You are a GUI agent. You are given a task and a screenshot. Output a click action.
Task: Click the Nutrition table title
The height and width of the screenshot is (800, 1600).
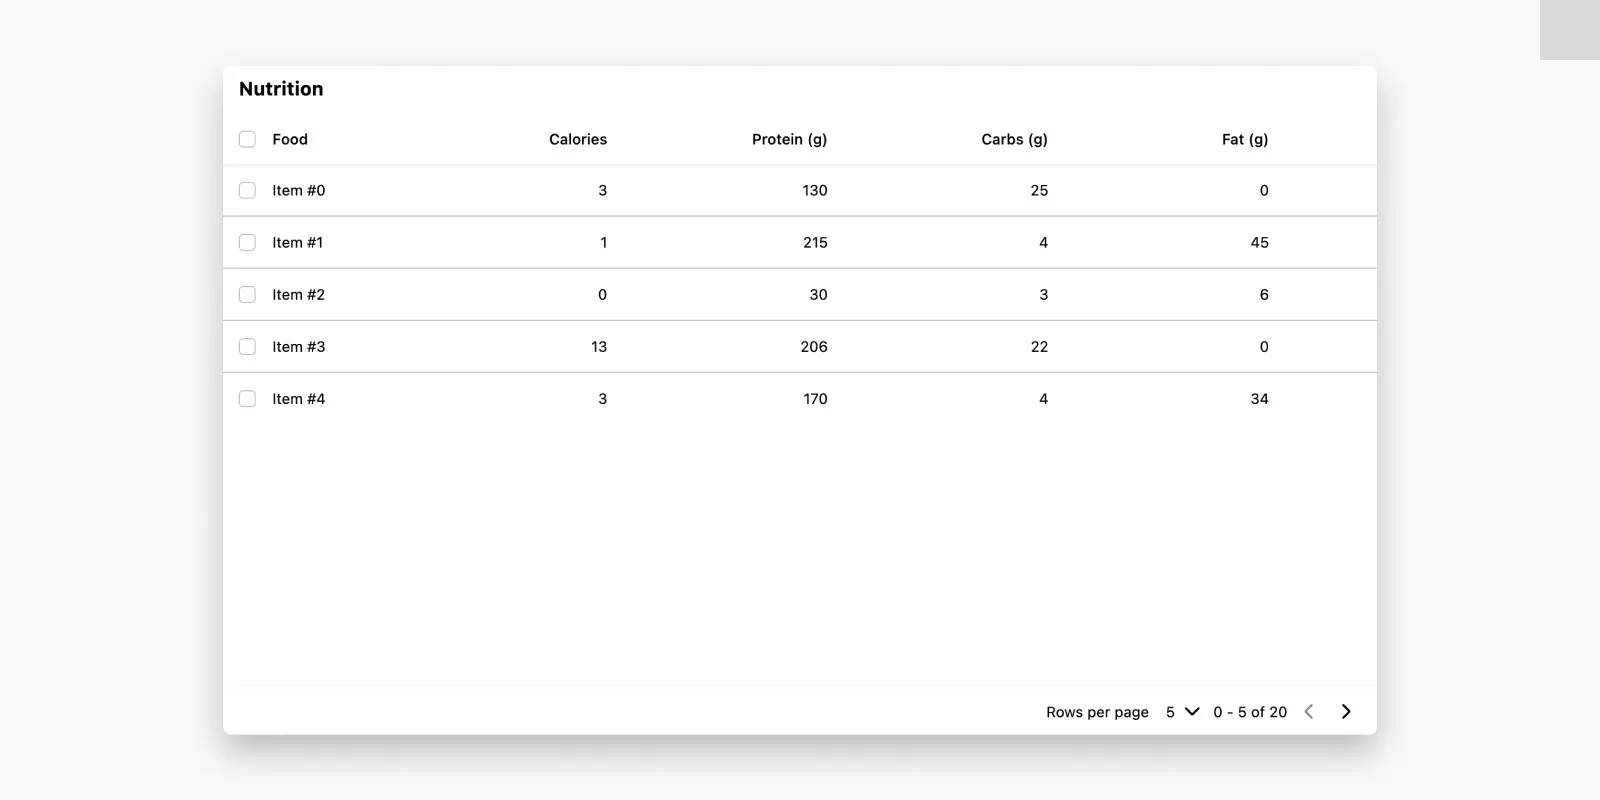click(x=281, y=89)
